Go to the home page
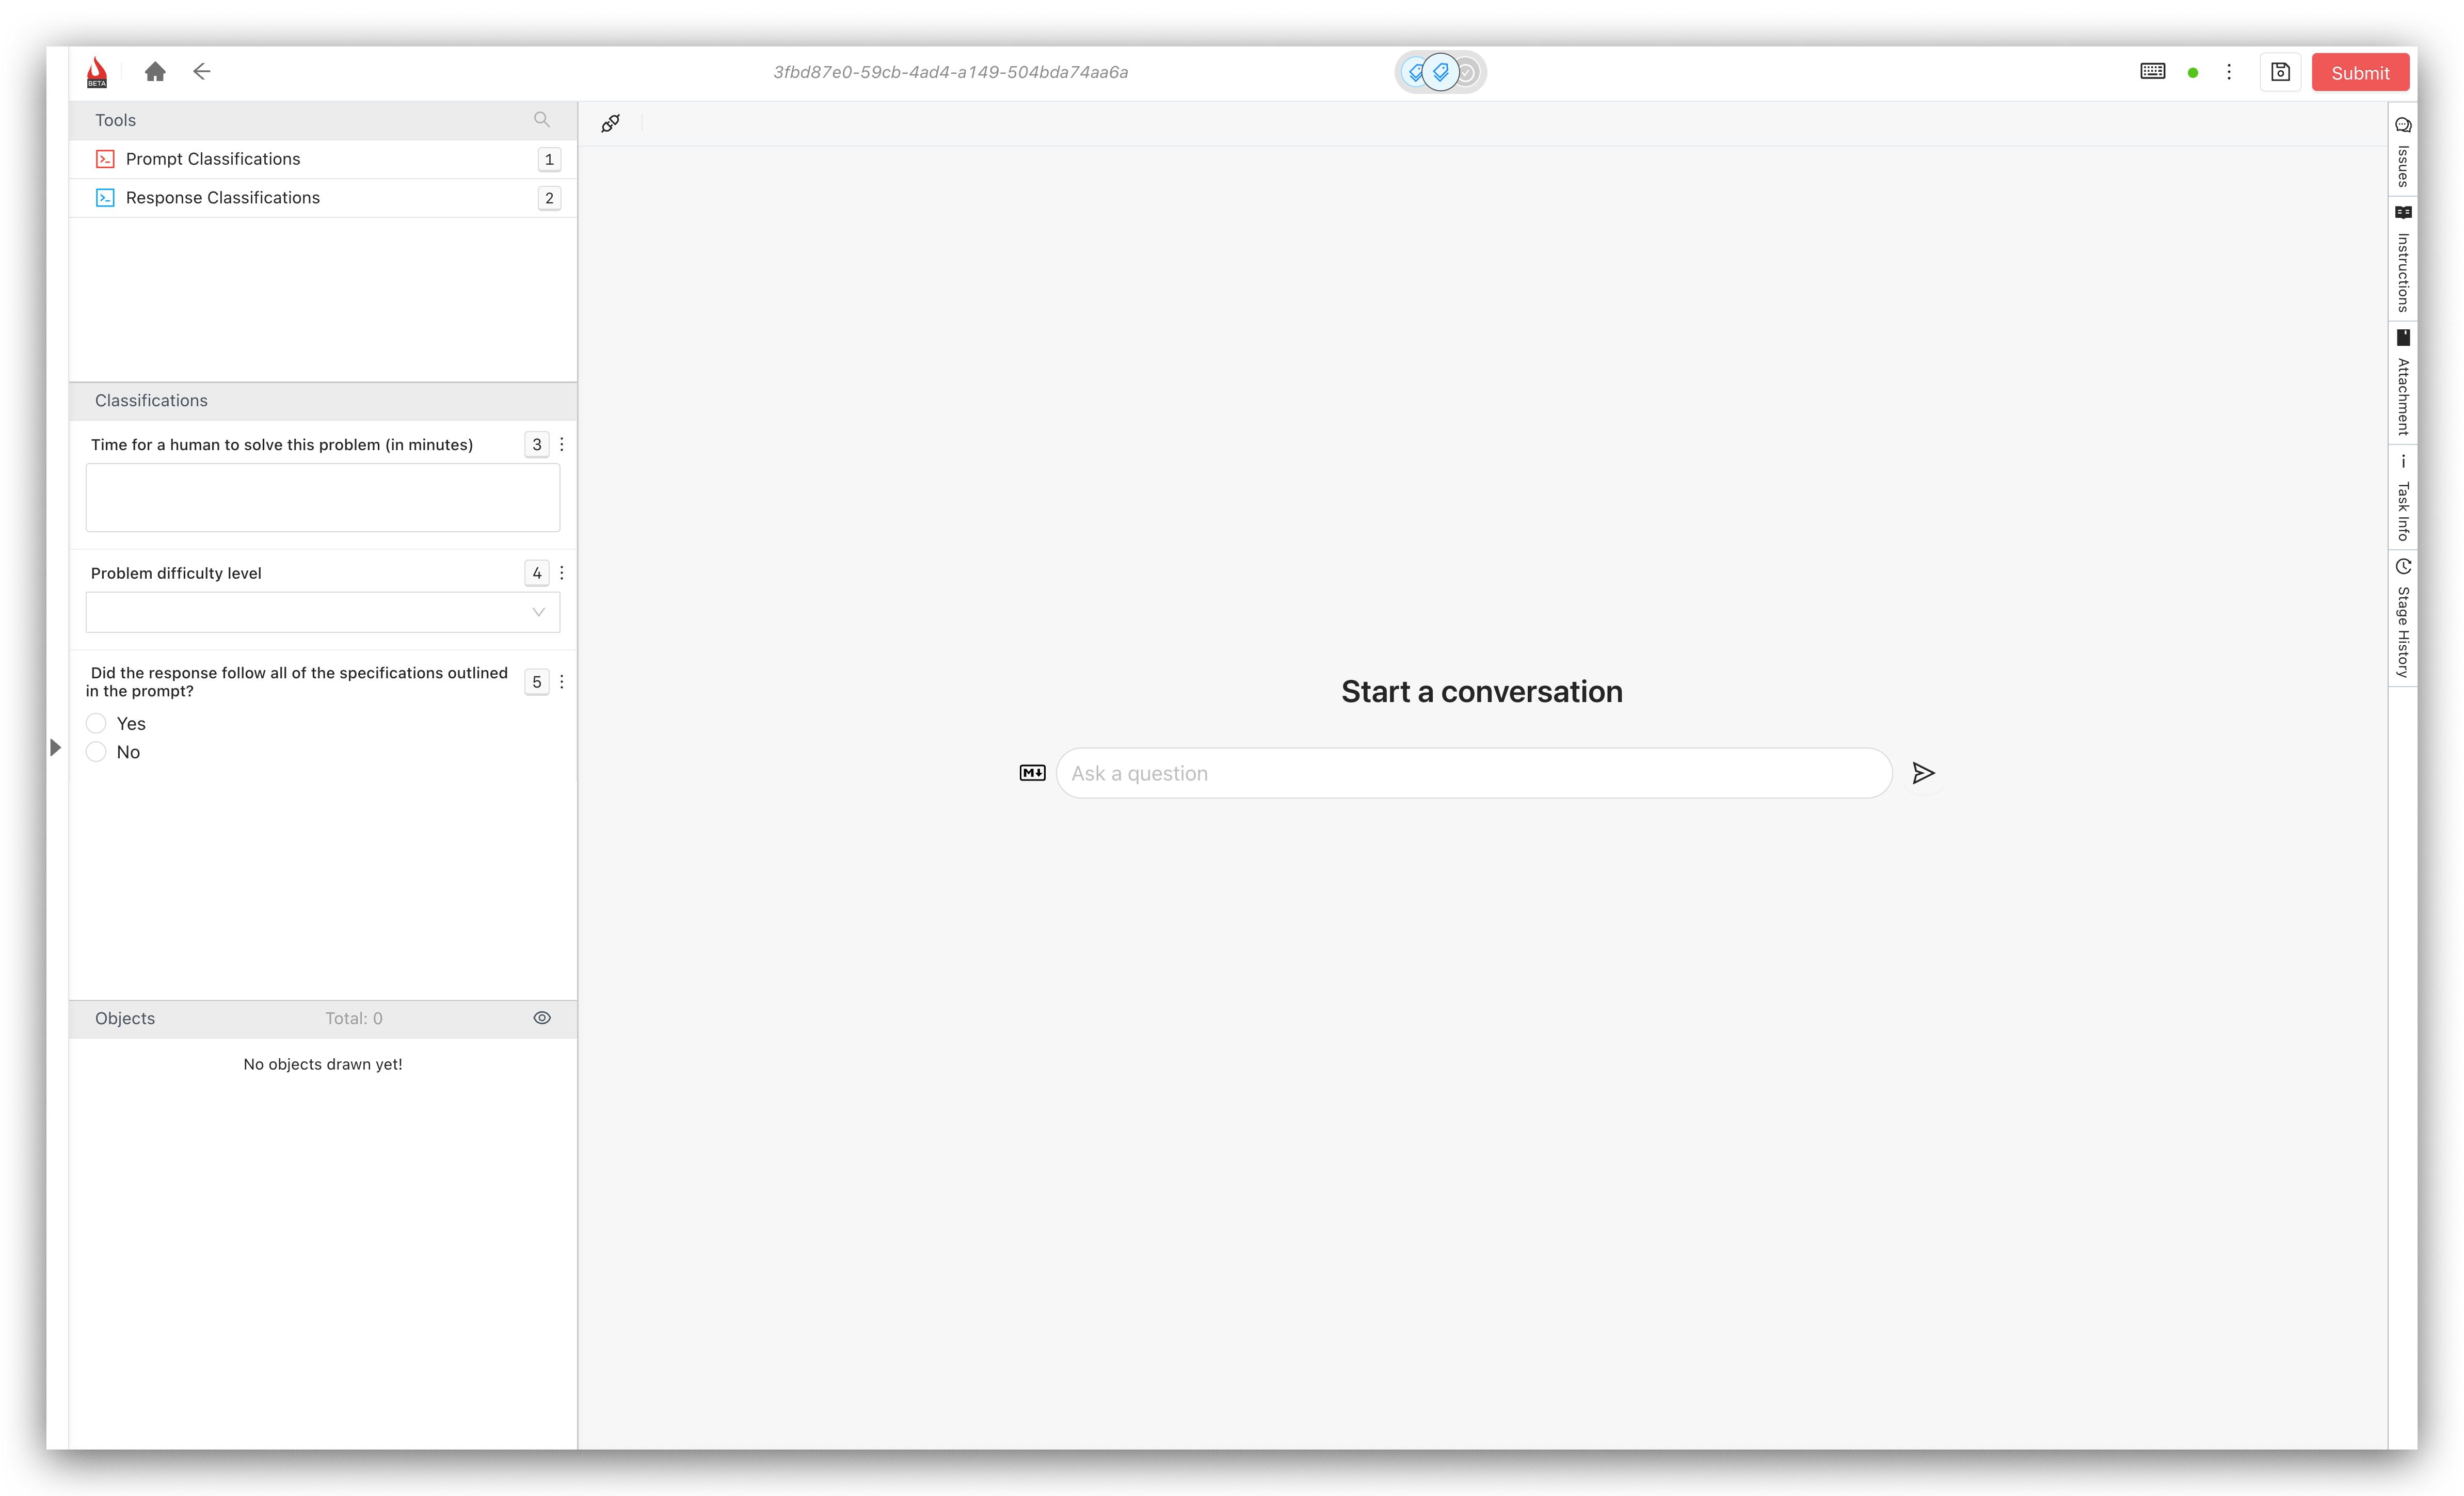This screenshot has width=2464, height=1496. point(155,72)
